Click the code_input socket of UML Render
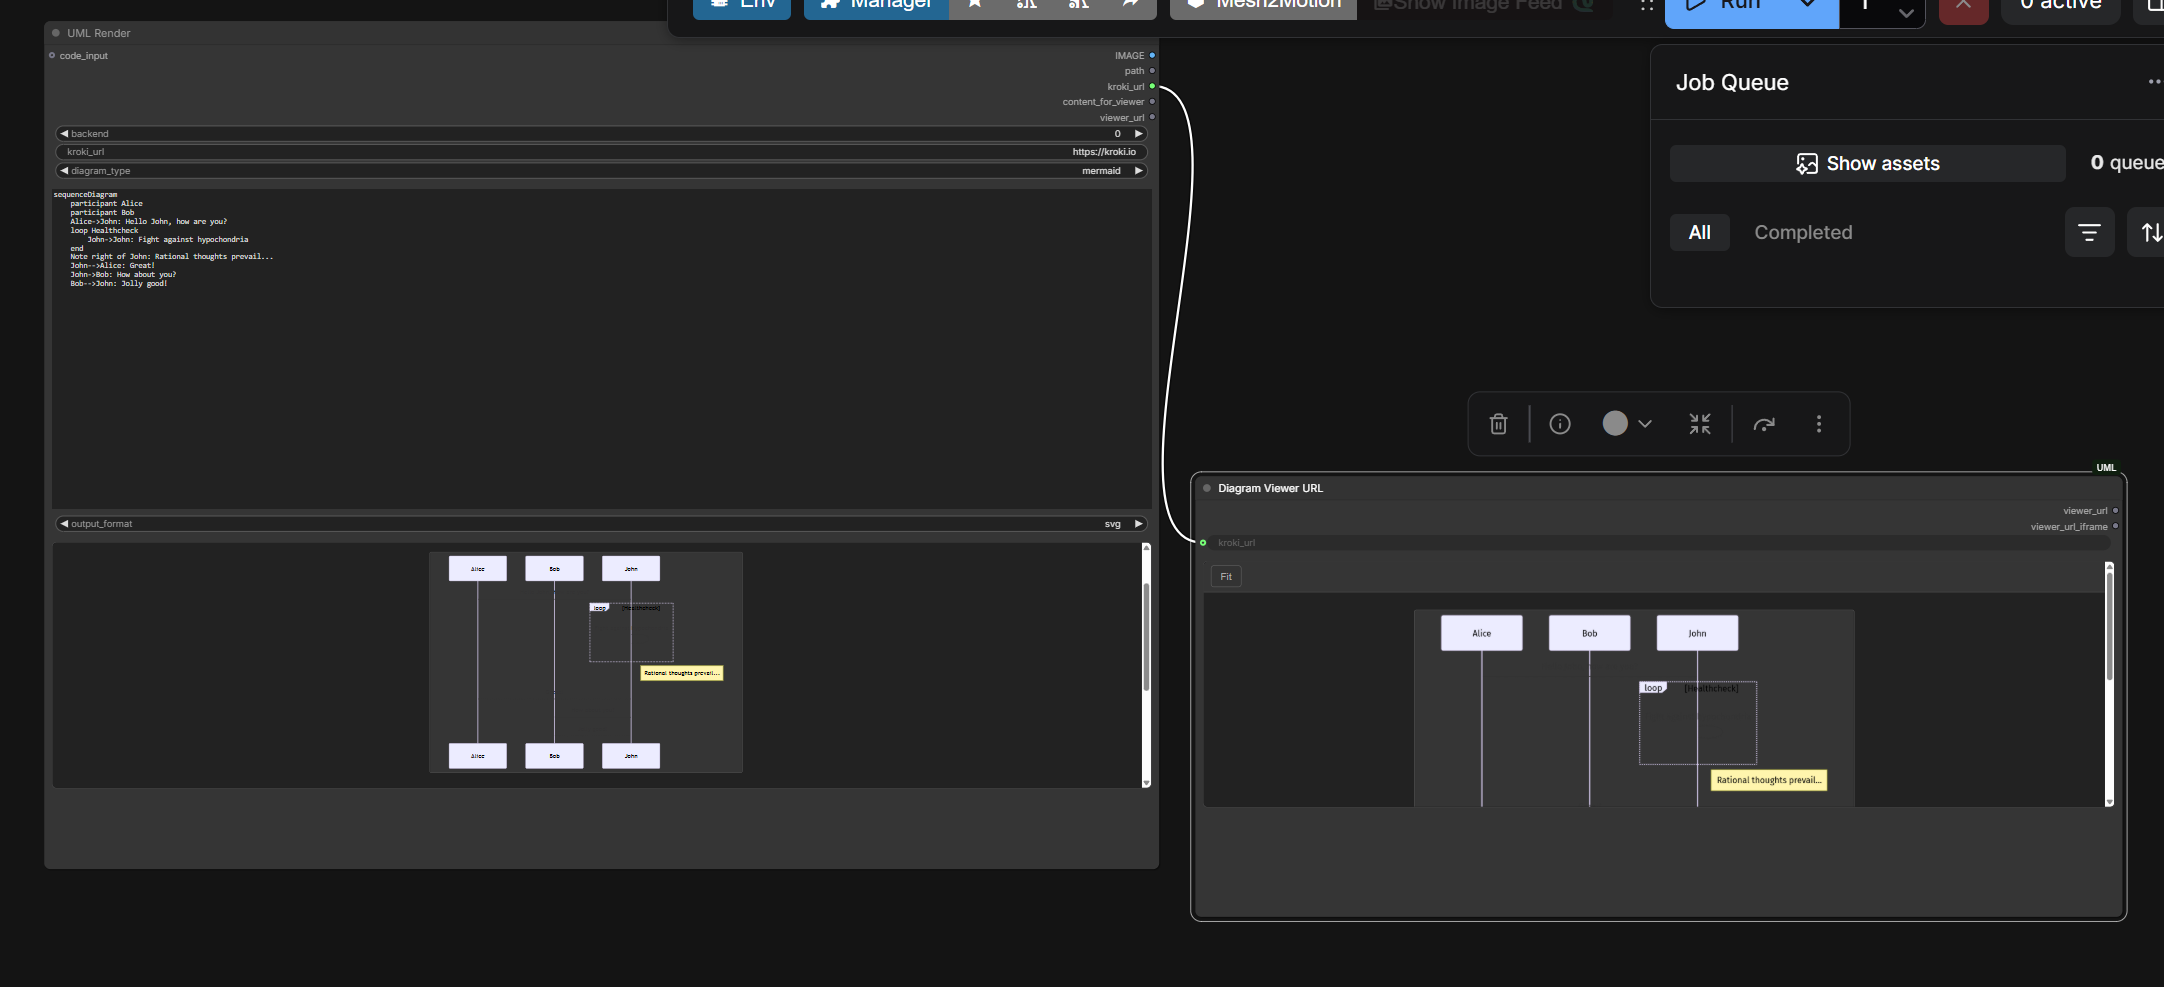This screenshot has height=987, width=2164. pos(52,55)
